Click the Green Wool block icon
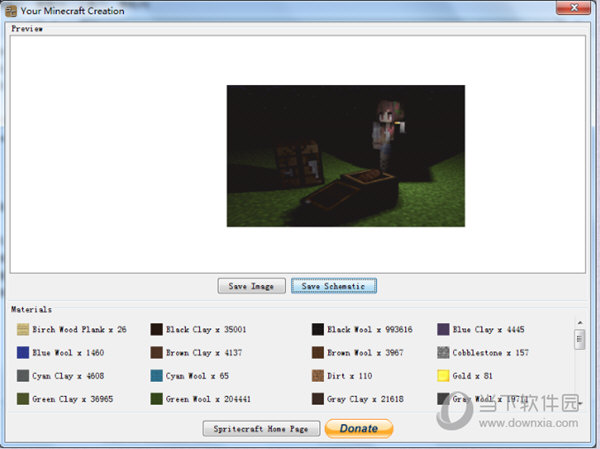 (157, 399)
